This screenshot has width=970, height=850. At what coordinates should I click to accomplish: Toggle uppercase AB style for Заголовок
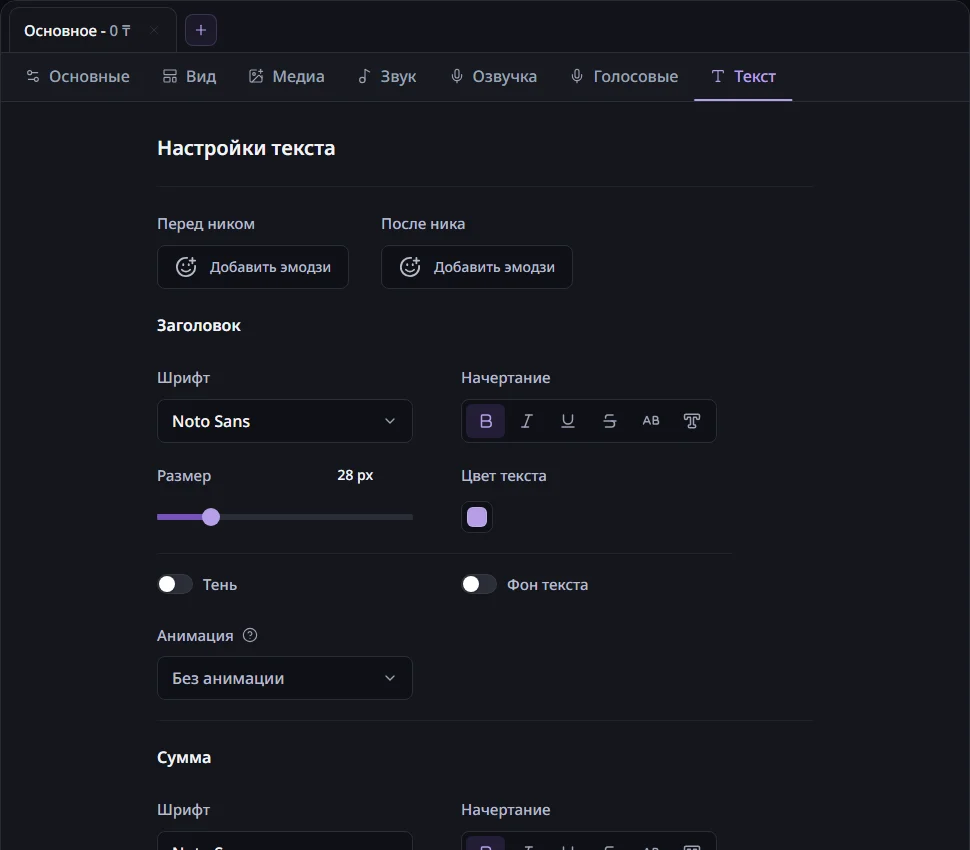[x=651, y=421]
